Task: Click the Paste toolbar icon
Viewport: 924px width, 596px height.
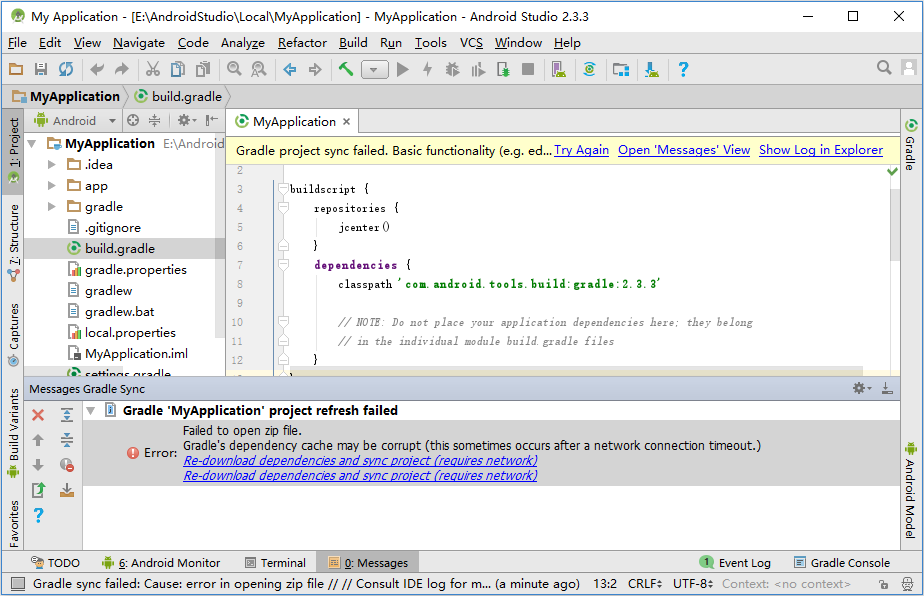Action: [203, 70]
